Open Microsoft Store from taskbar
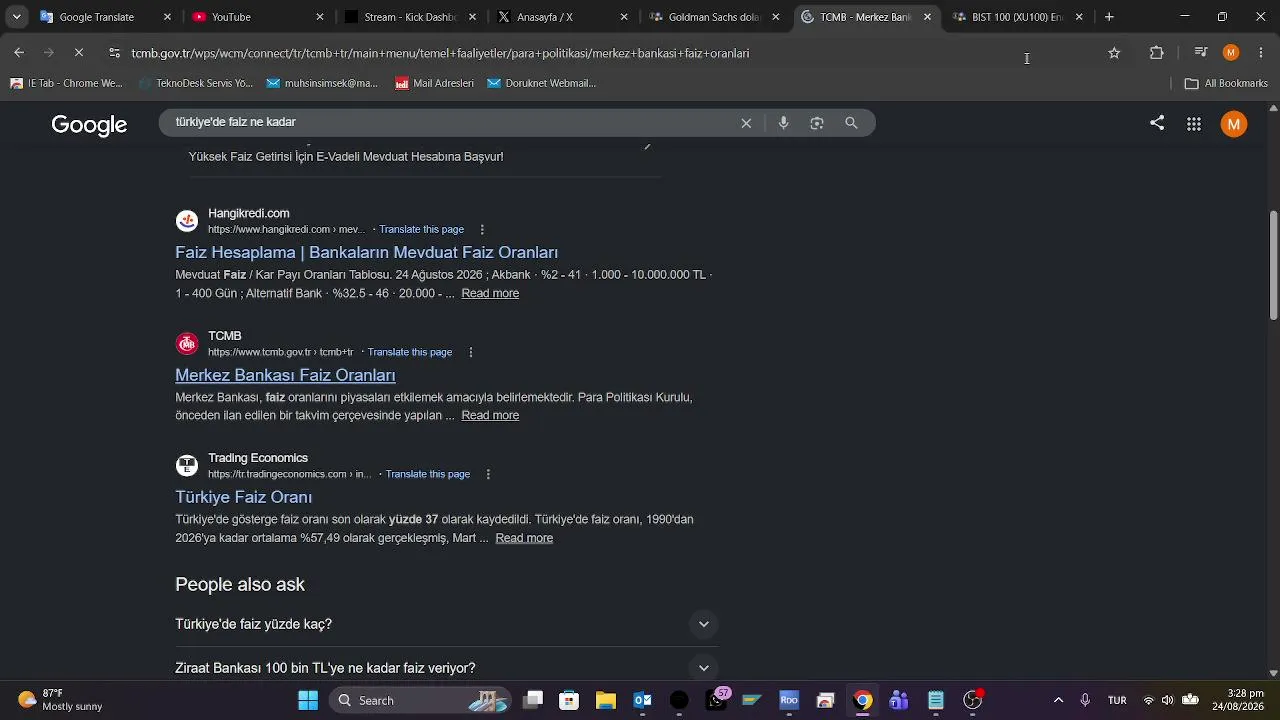Viewport: 1280px width, 720px height. pos(569,700)
